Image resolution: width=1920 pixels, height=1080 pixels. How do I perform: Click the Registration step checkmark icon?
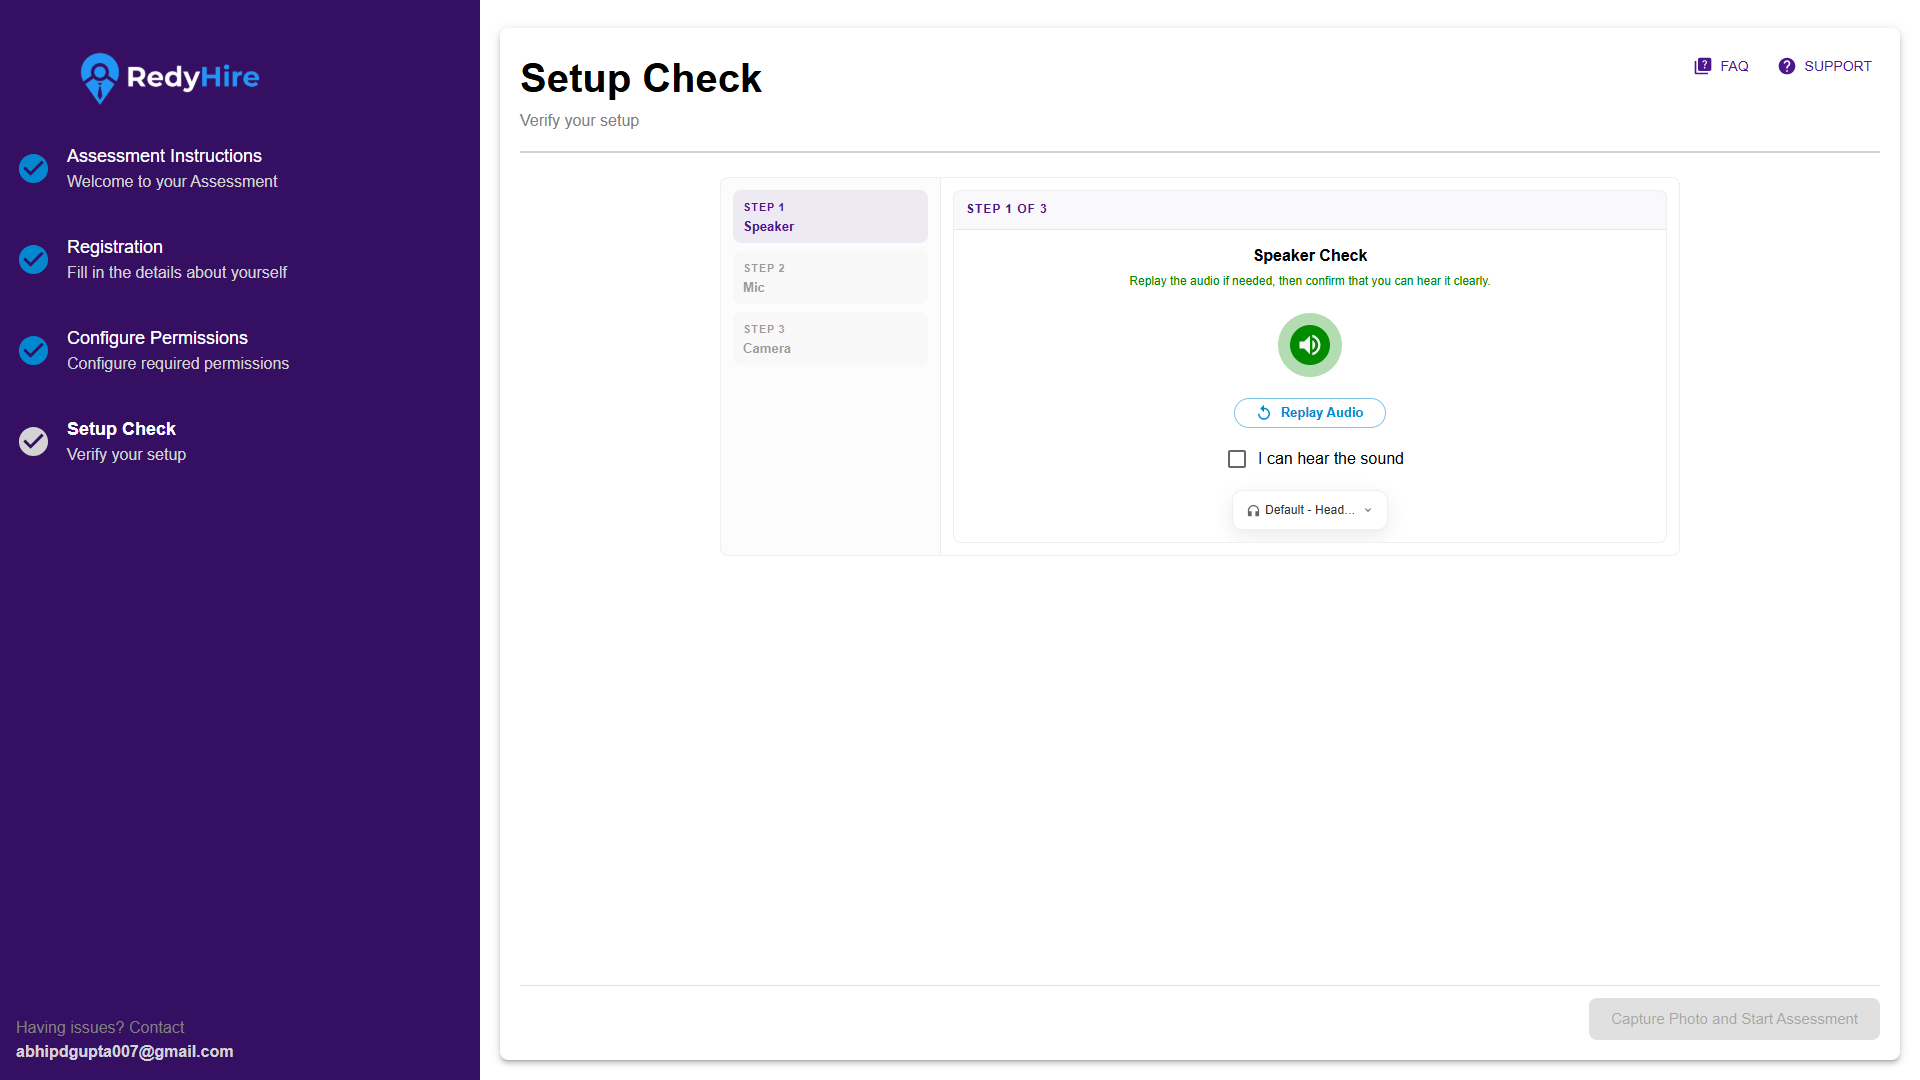[x=34, y=259]
